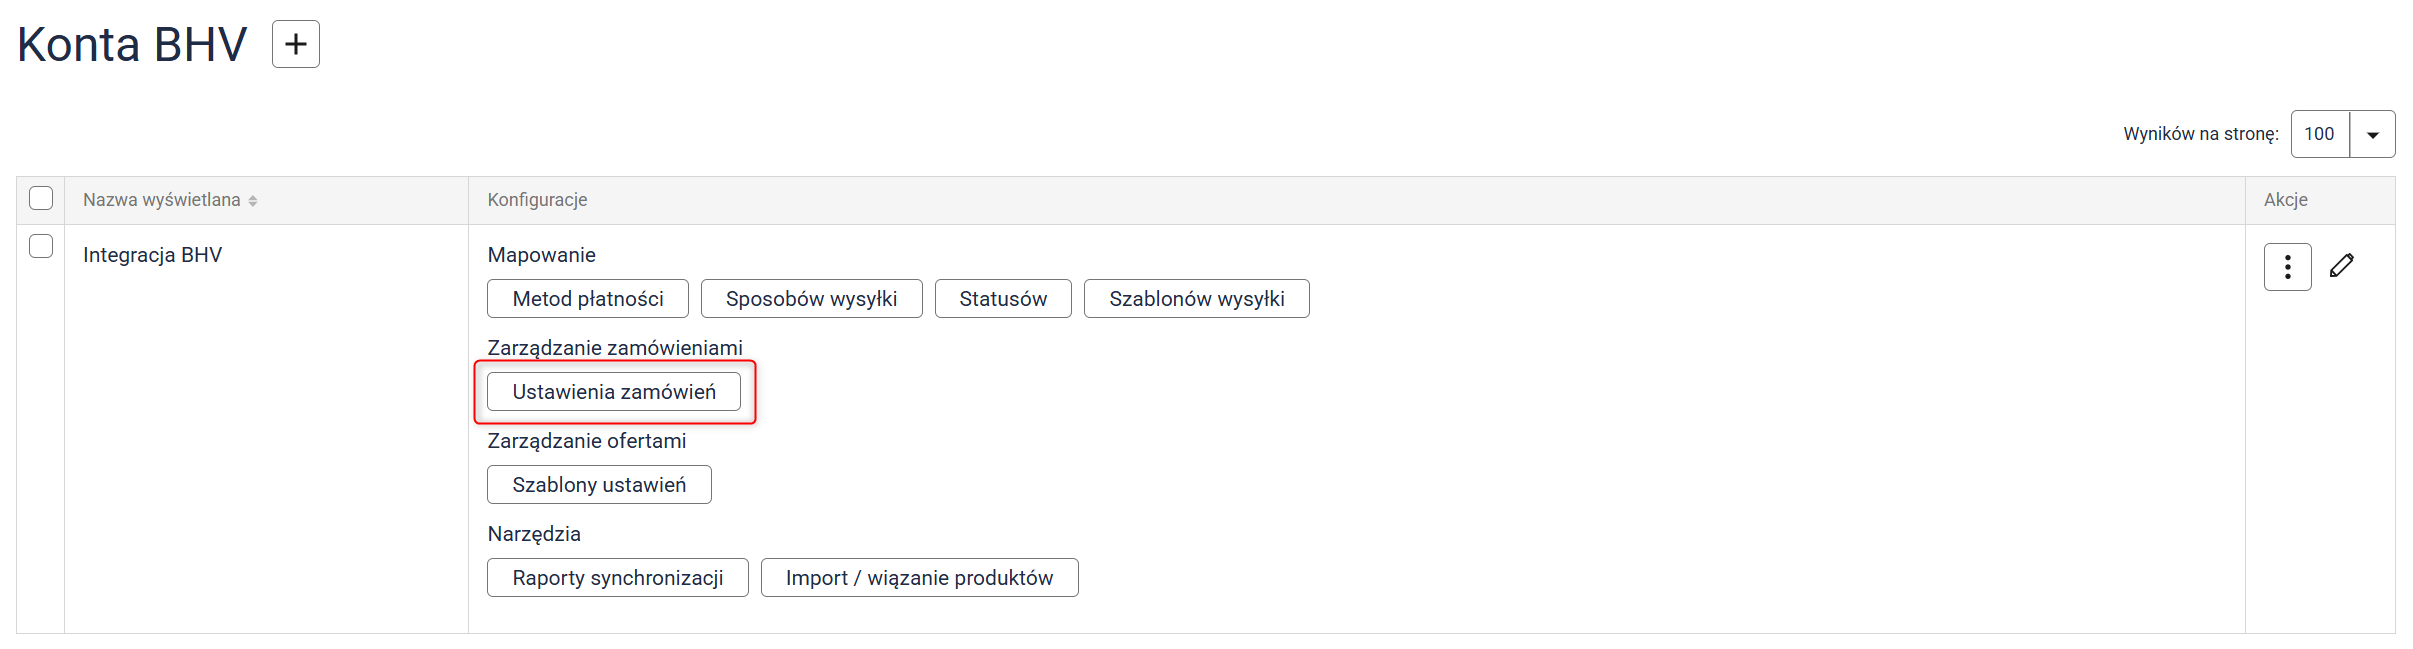
Task: Click the plus icon to add BHV account
Action: pos(295,45)
